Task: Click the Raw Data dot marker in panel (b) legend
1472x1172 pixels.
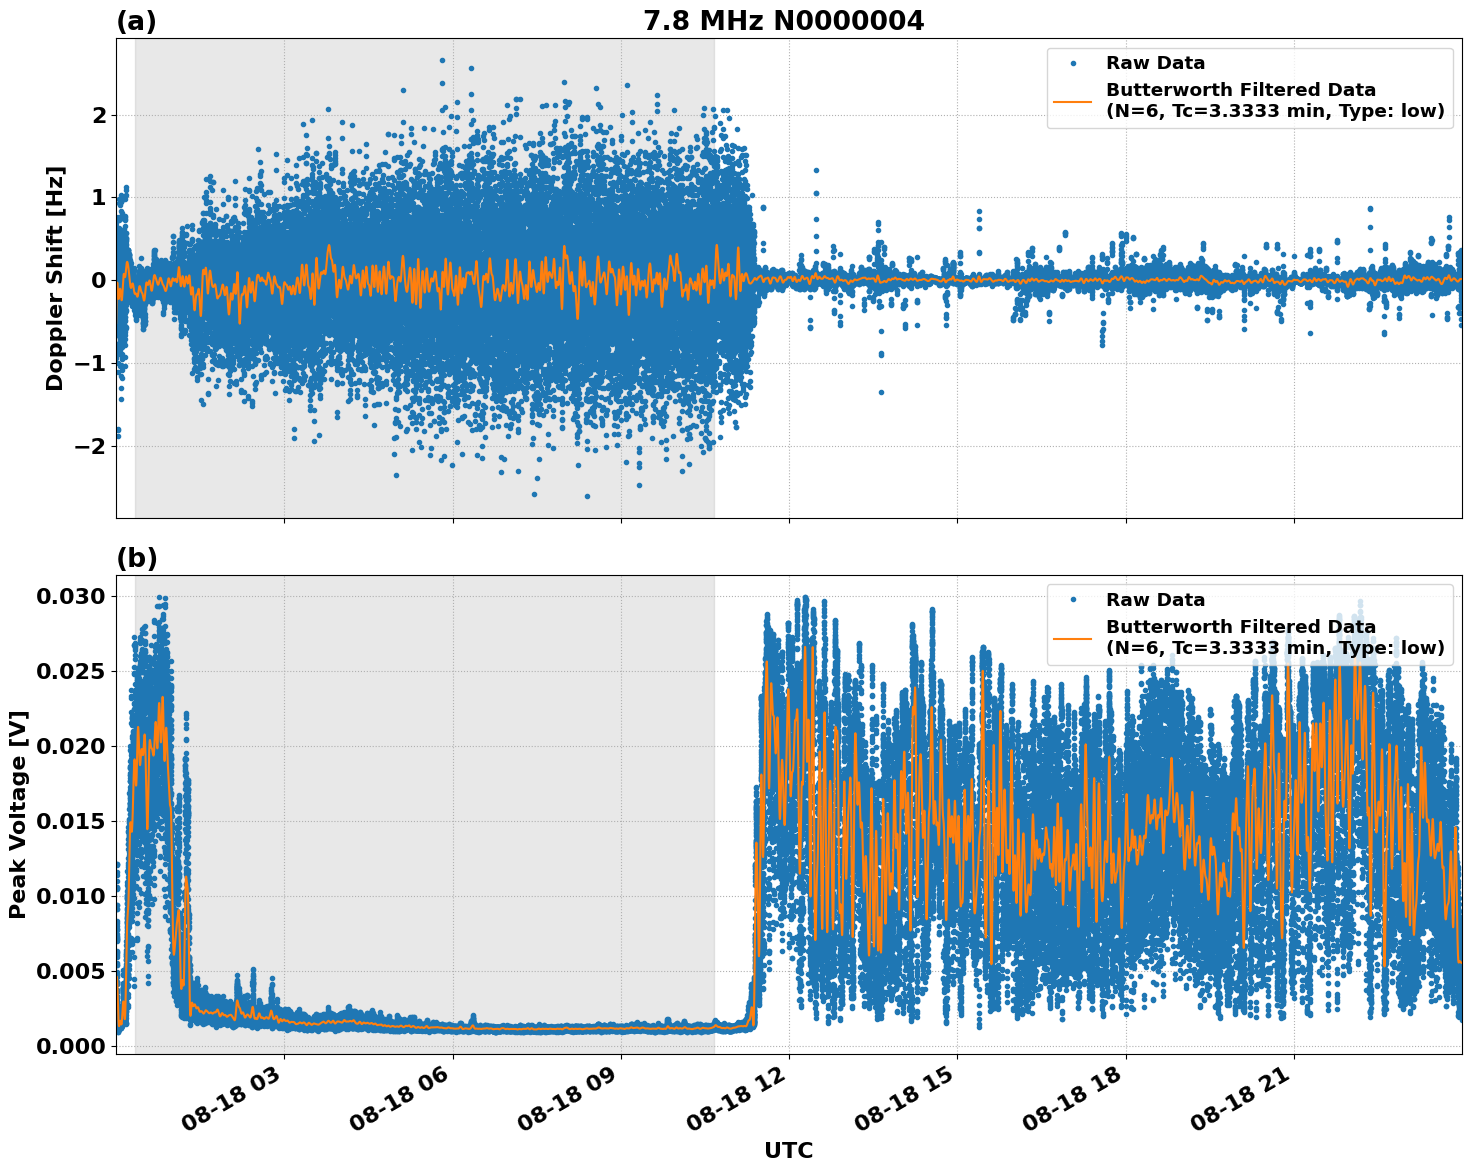Action: (1072, 601)
